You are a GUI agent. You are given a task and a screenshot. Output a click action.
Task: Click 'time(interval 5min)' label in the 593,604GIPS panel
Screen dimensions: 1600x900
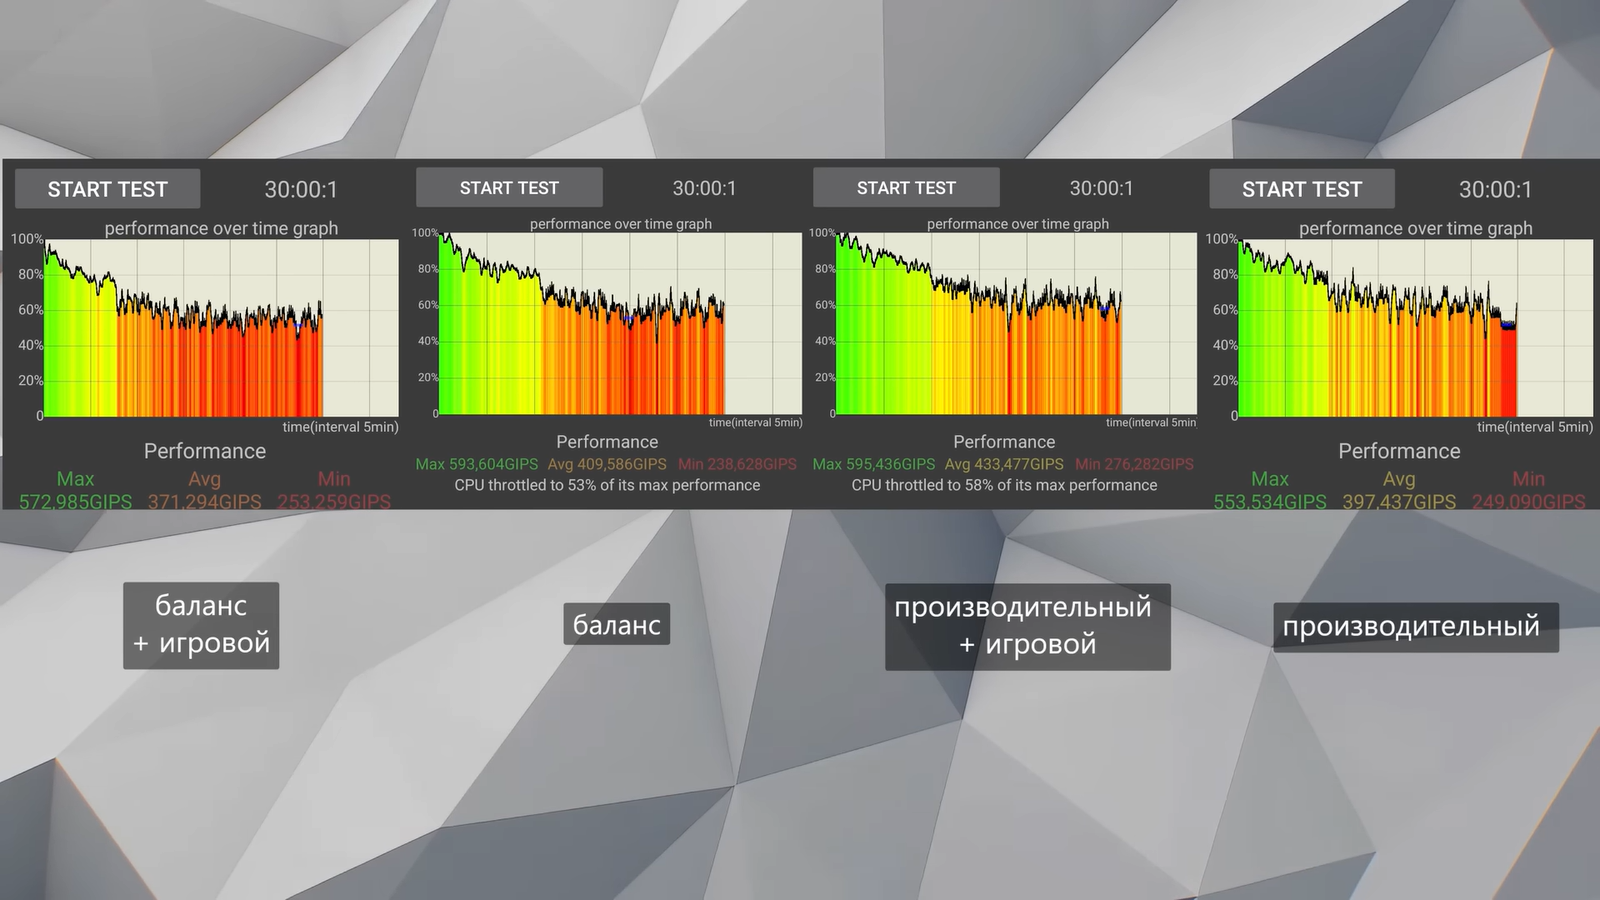[x=755, y=422]
